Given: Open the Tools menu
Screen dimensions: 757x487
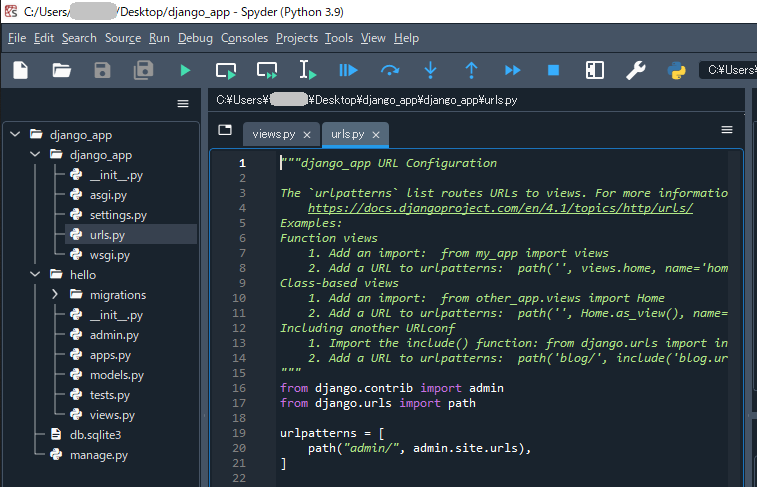Looking at the screenshot, I should (x=339, y=38).
